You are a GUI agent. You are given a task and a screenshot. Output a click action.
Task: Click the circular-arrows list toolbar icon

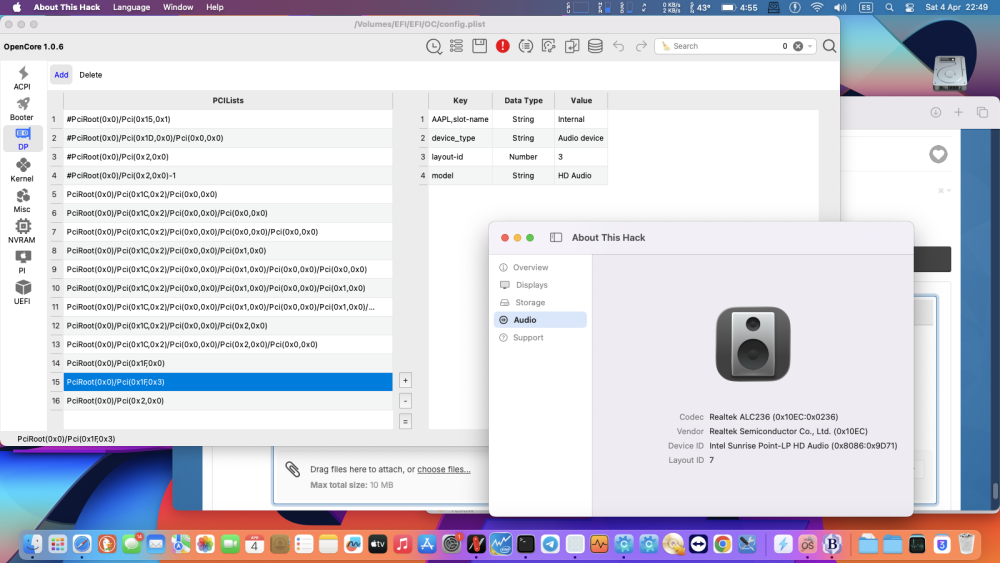[526, 46]
